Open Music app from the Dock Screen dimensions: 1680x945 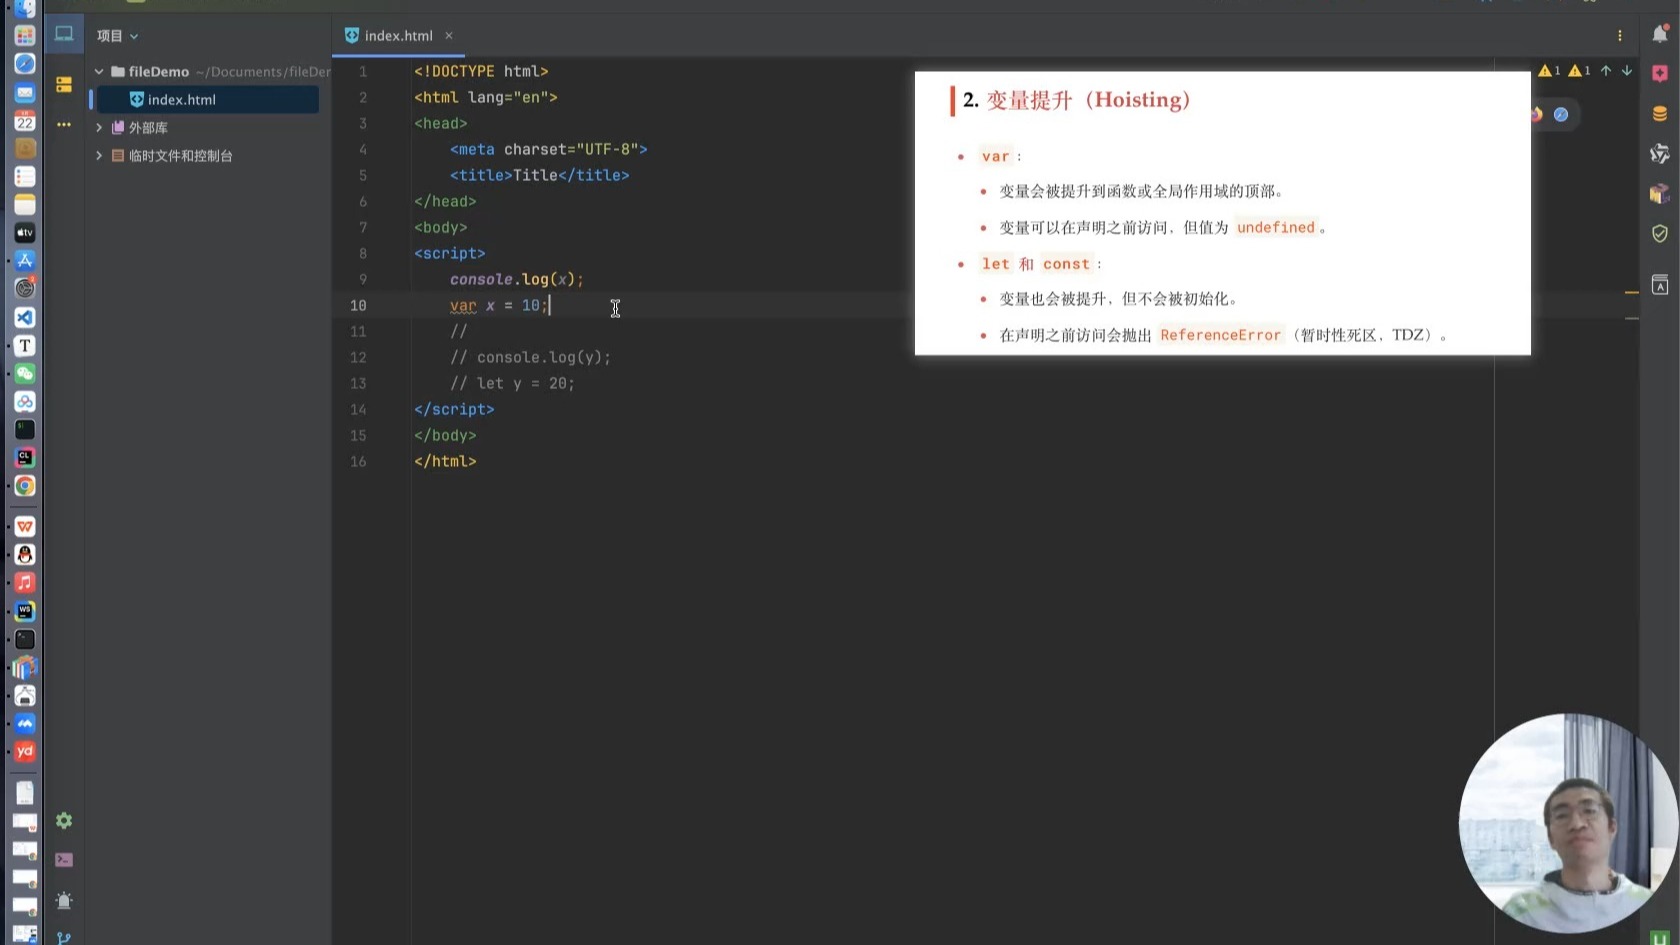coord(25,582)
